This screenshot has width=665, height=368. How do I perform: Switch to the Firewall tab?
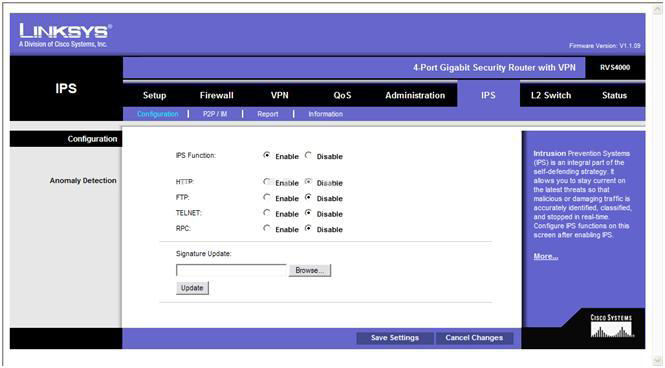(216, 95)
